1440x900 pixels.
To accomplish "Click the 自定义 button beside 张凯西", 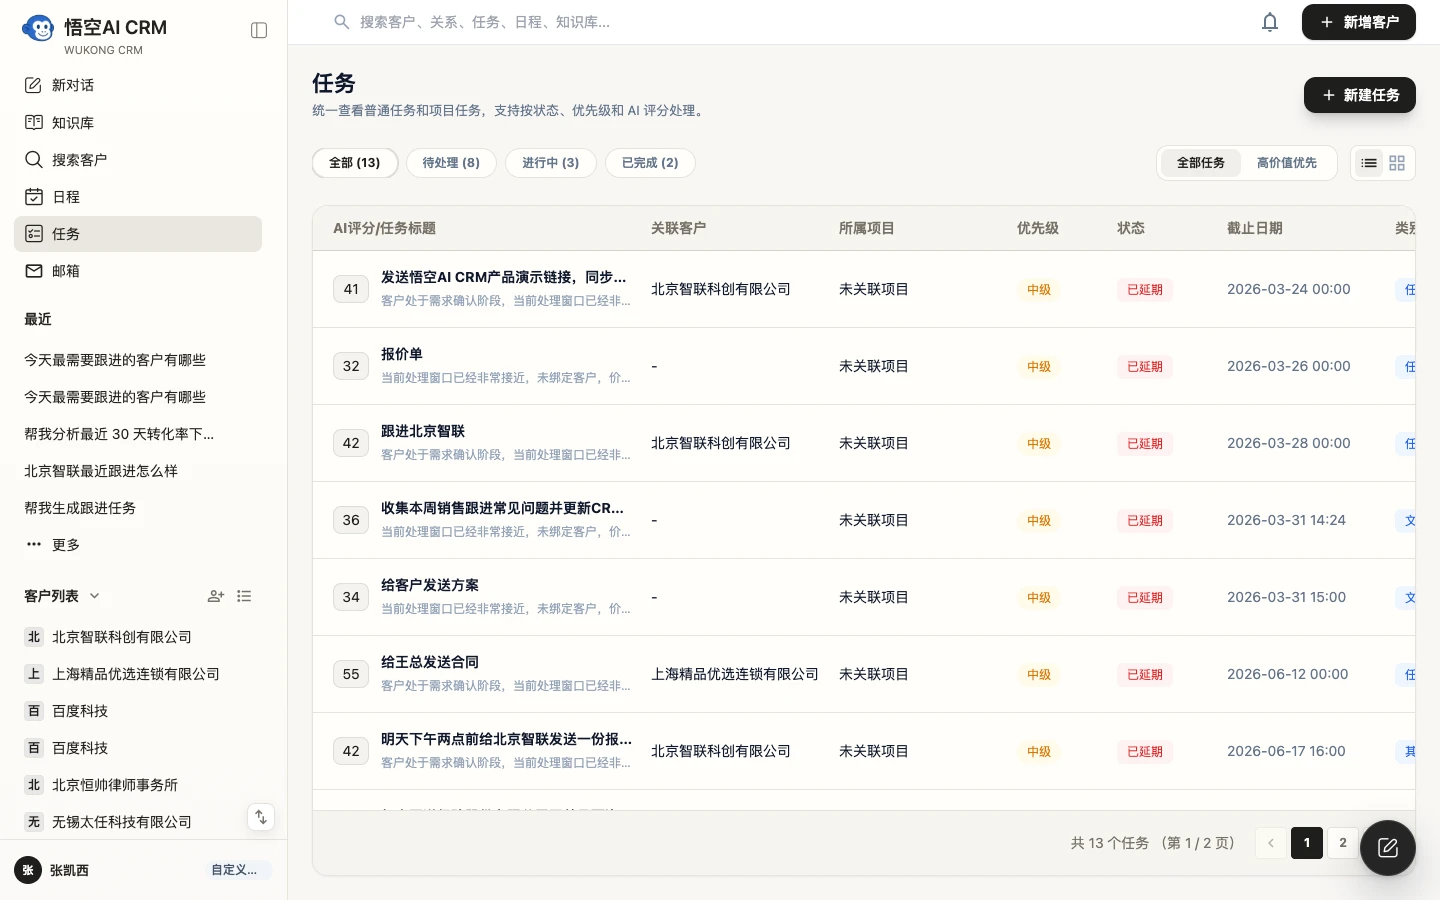I will click(x=234, y=870).
